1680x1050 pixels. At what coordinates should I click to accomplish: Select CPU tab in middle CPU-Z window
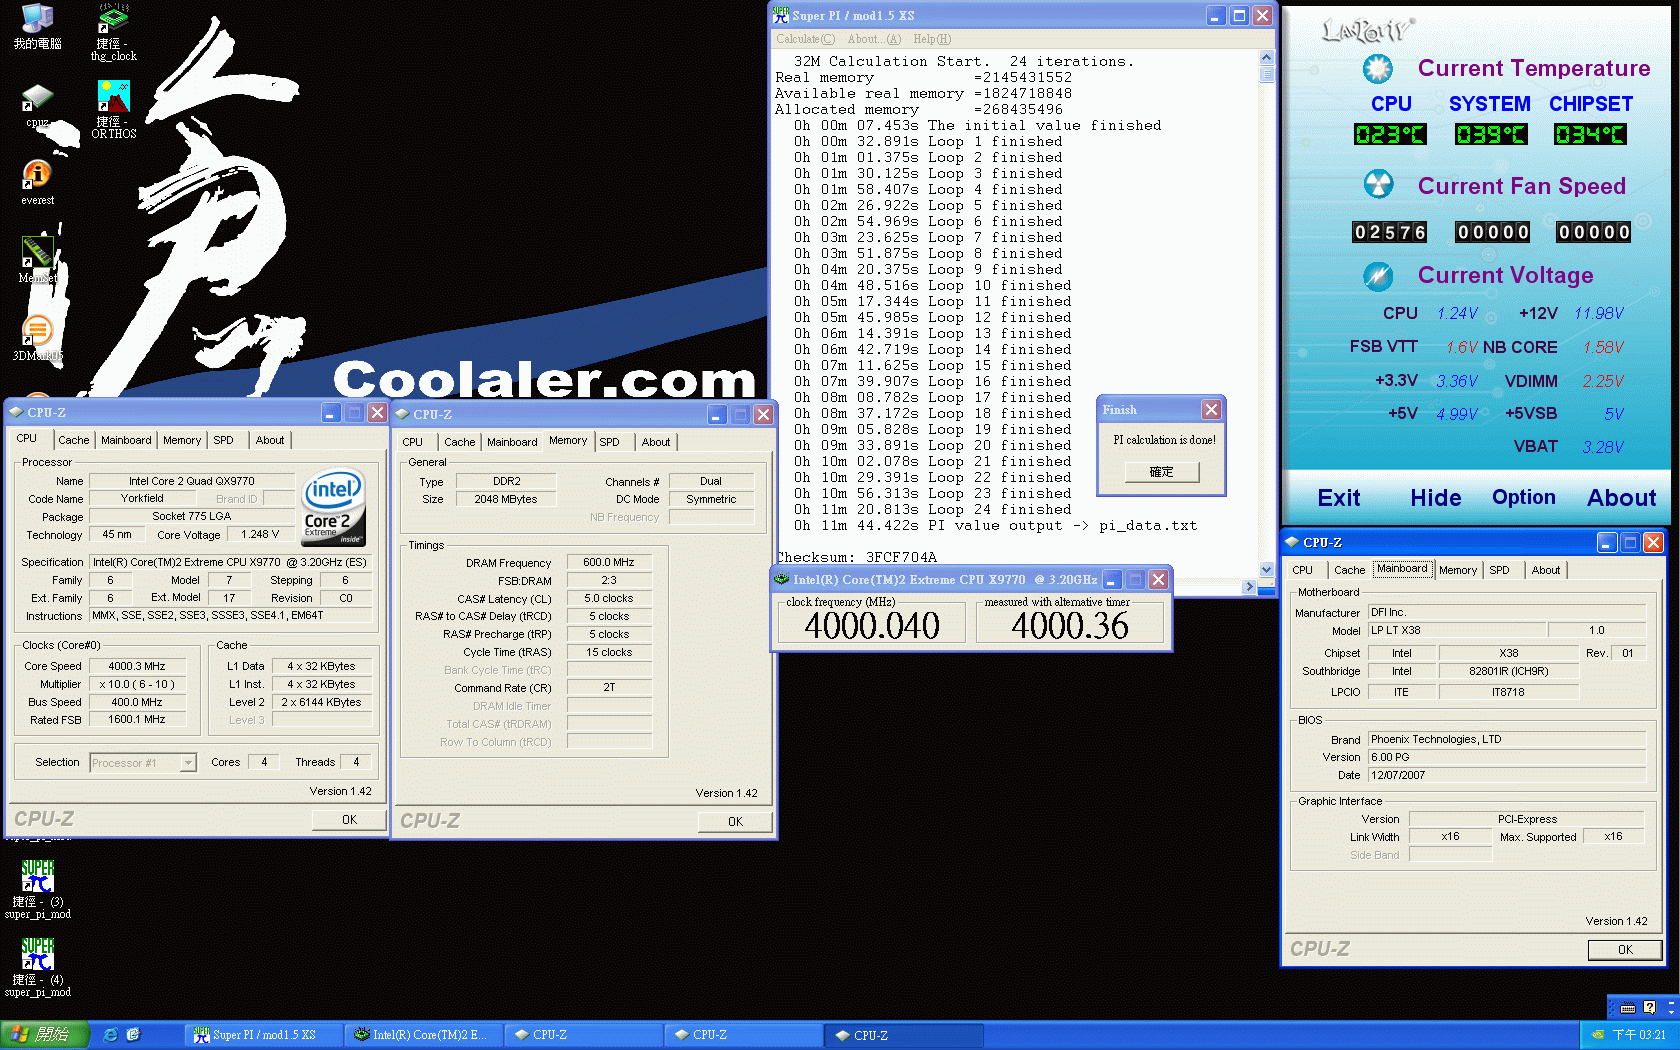click(412, 442)
